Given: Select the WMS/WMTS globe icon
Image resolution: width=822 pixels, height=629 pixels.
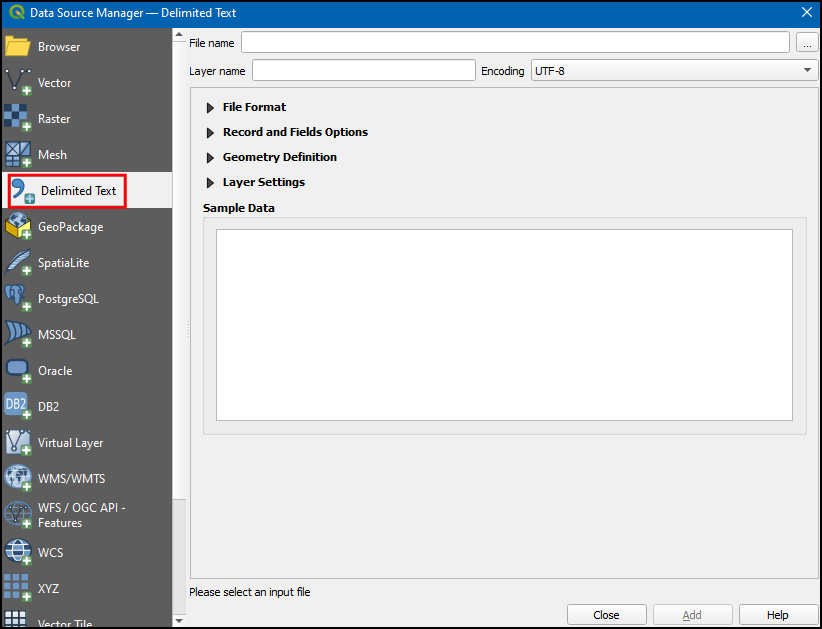Looking at the screenshot, I should [18, 479].
